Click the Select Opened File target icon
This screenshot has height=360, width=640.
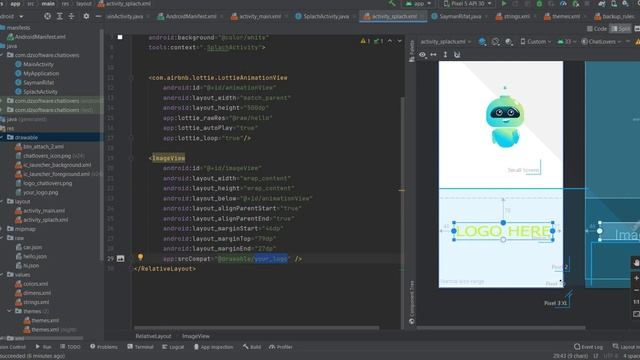[x=48, y=16]
